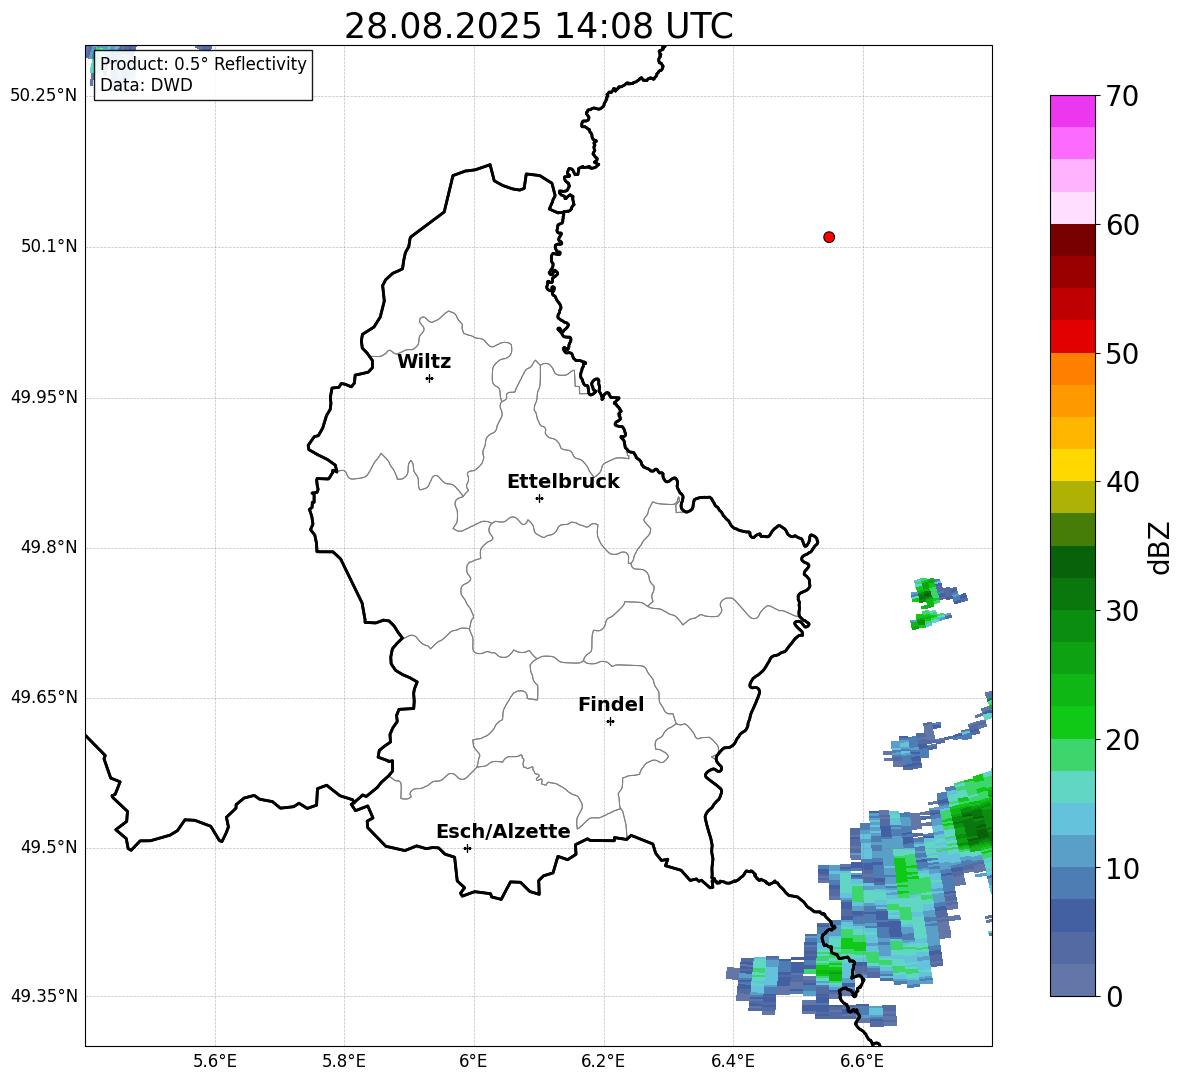1184x1081 pixels.
Task: Click the dark green storm core at right edge
Action: coord(973,824)
